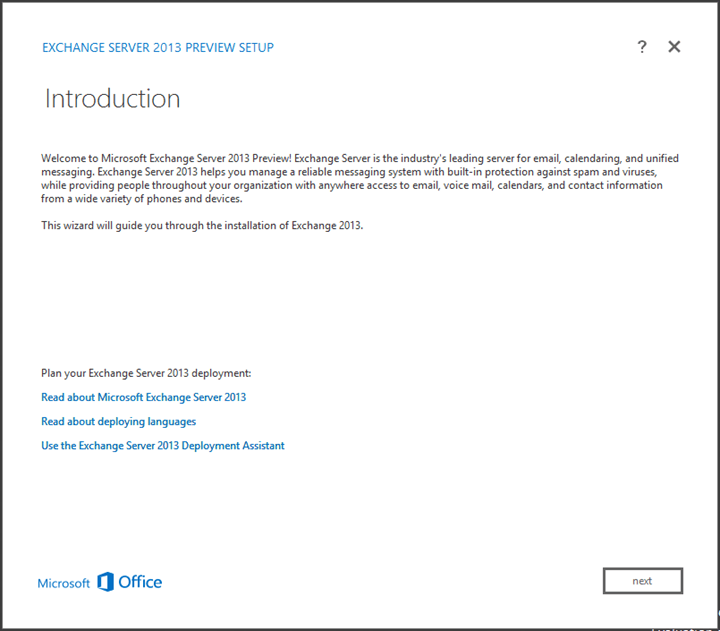
Task: Launch the Exchange Server 2013 Deployment Assistant link
Action: tap(162, 445)
